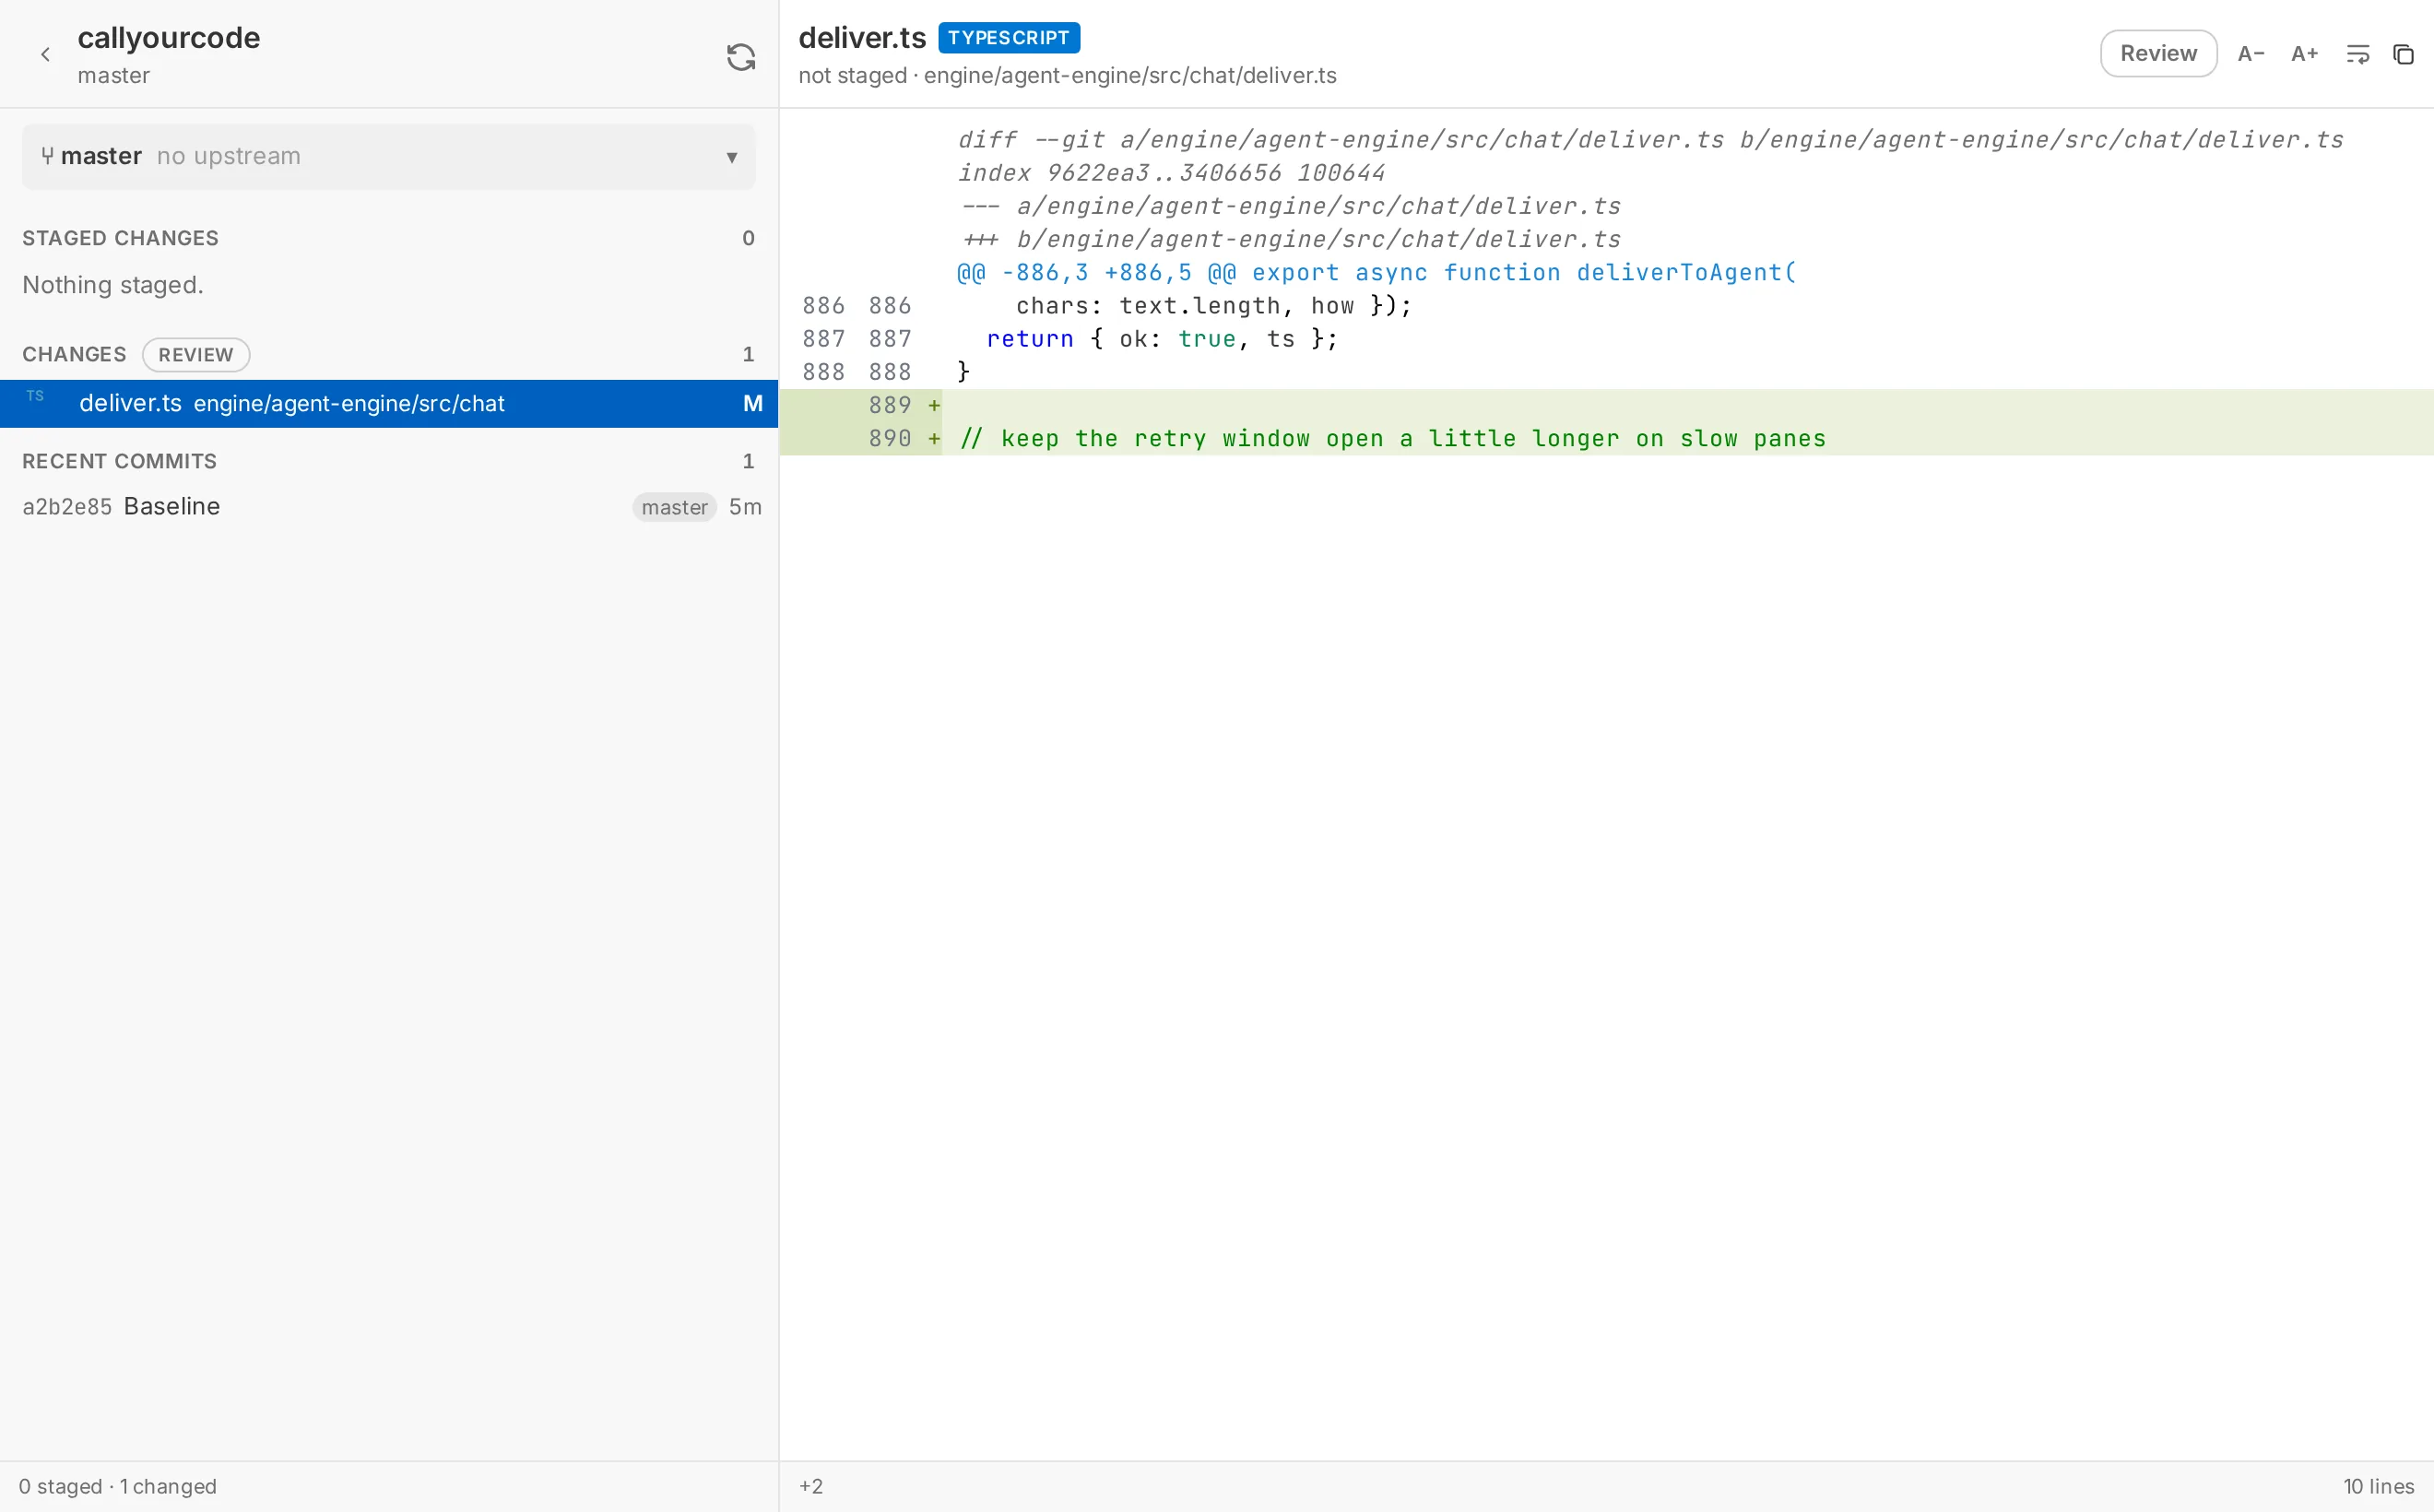The height and width of the screenshot is (1512, 2434).
Task: Click the 'return { ok: true, ts };' line
Action: tap(1162, 340)
